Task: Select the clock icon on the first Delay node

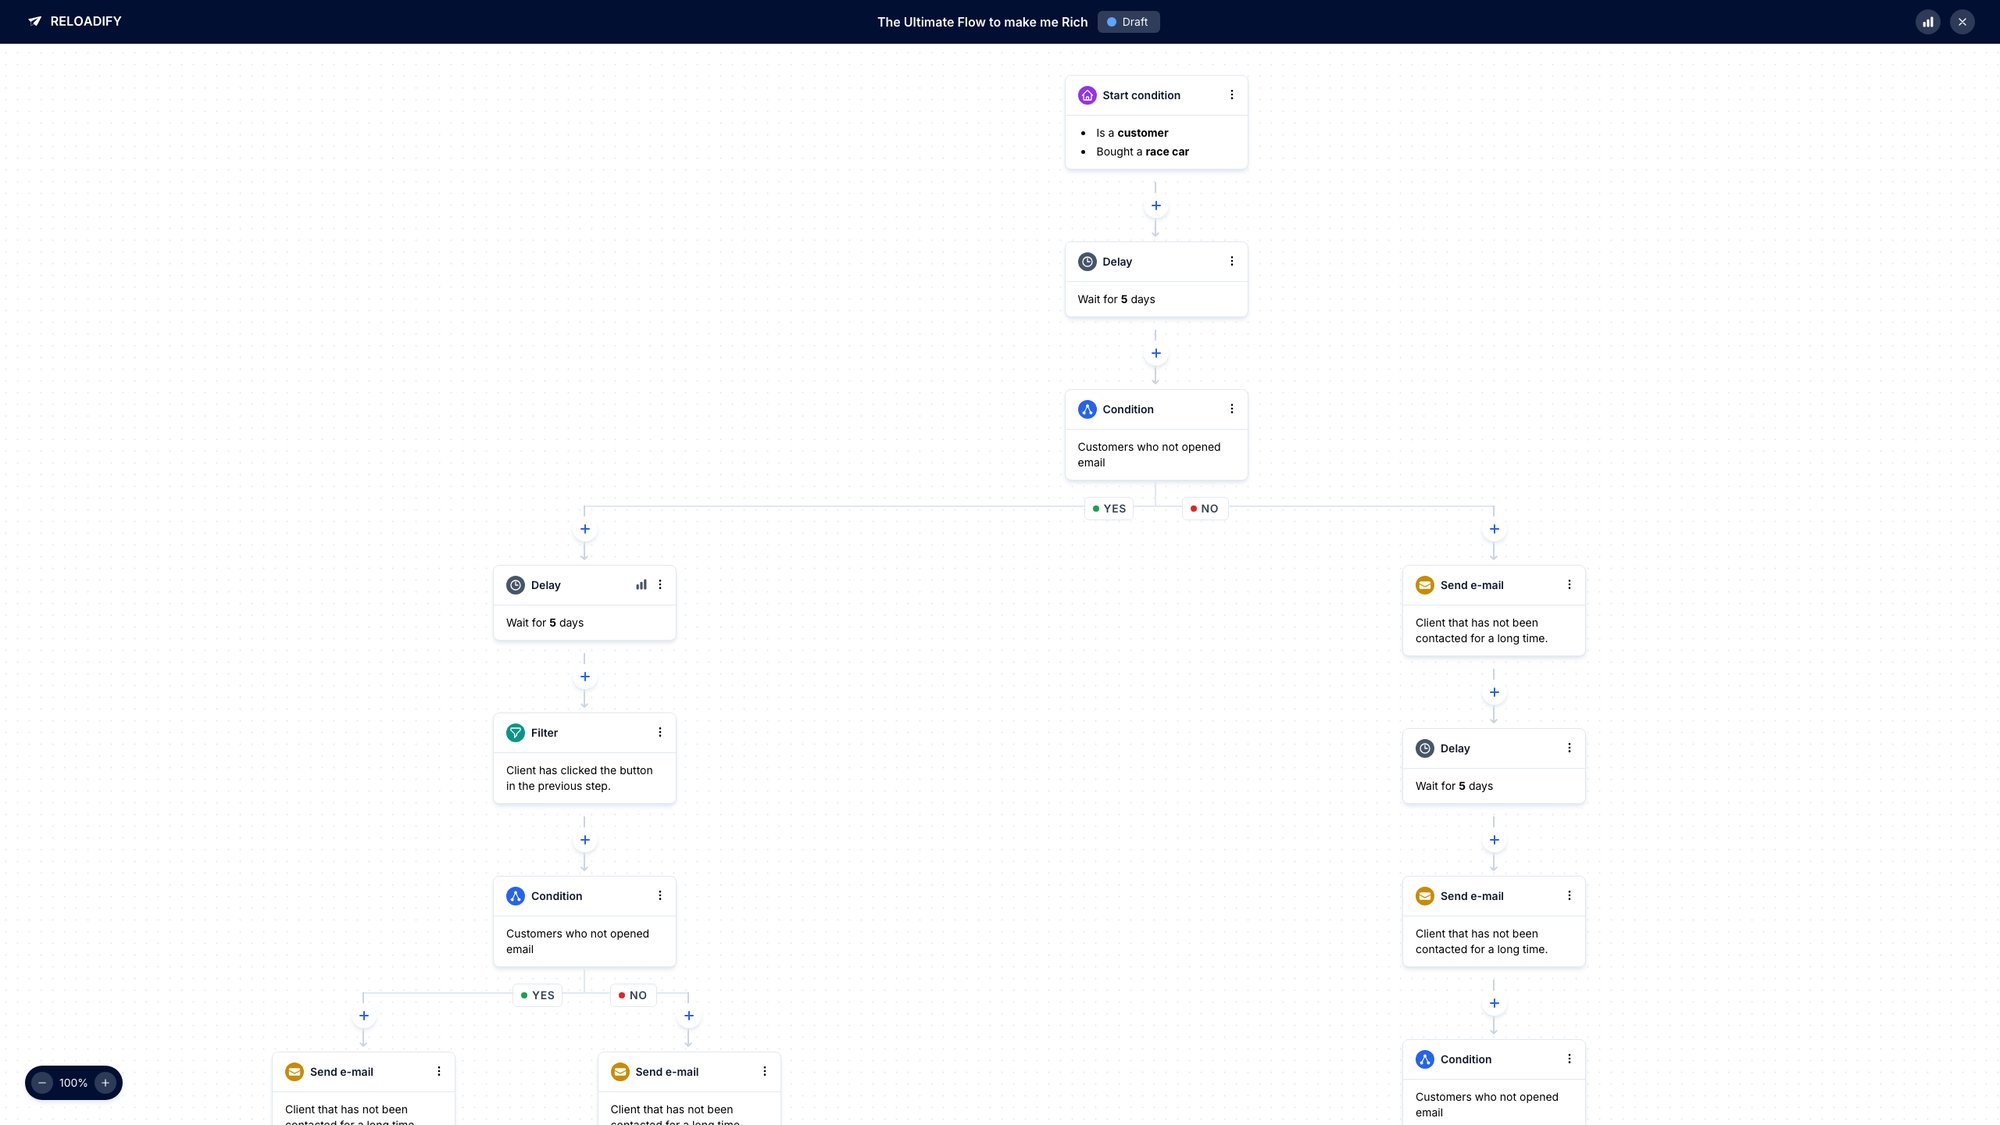Action: [x=1087, y=261]
